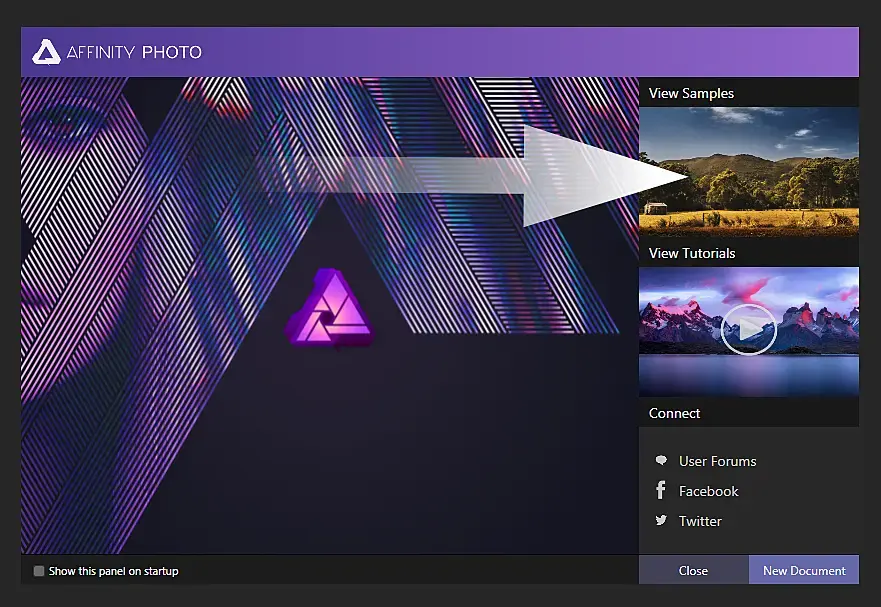The width and height of the screenshot is (881, 607).
Task: Toggle Show this panel on startup checkbox
Action: click(x=39, y=571)
